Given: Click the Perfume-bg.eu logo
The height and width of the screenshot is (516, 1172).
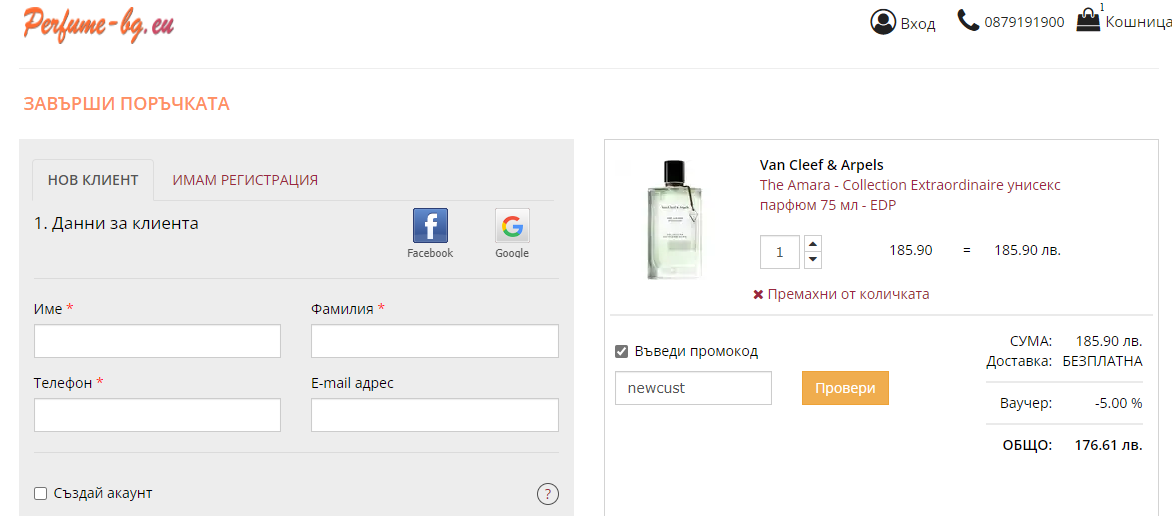Looking at the screenshot, I should click(x=98, y=24).
